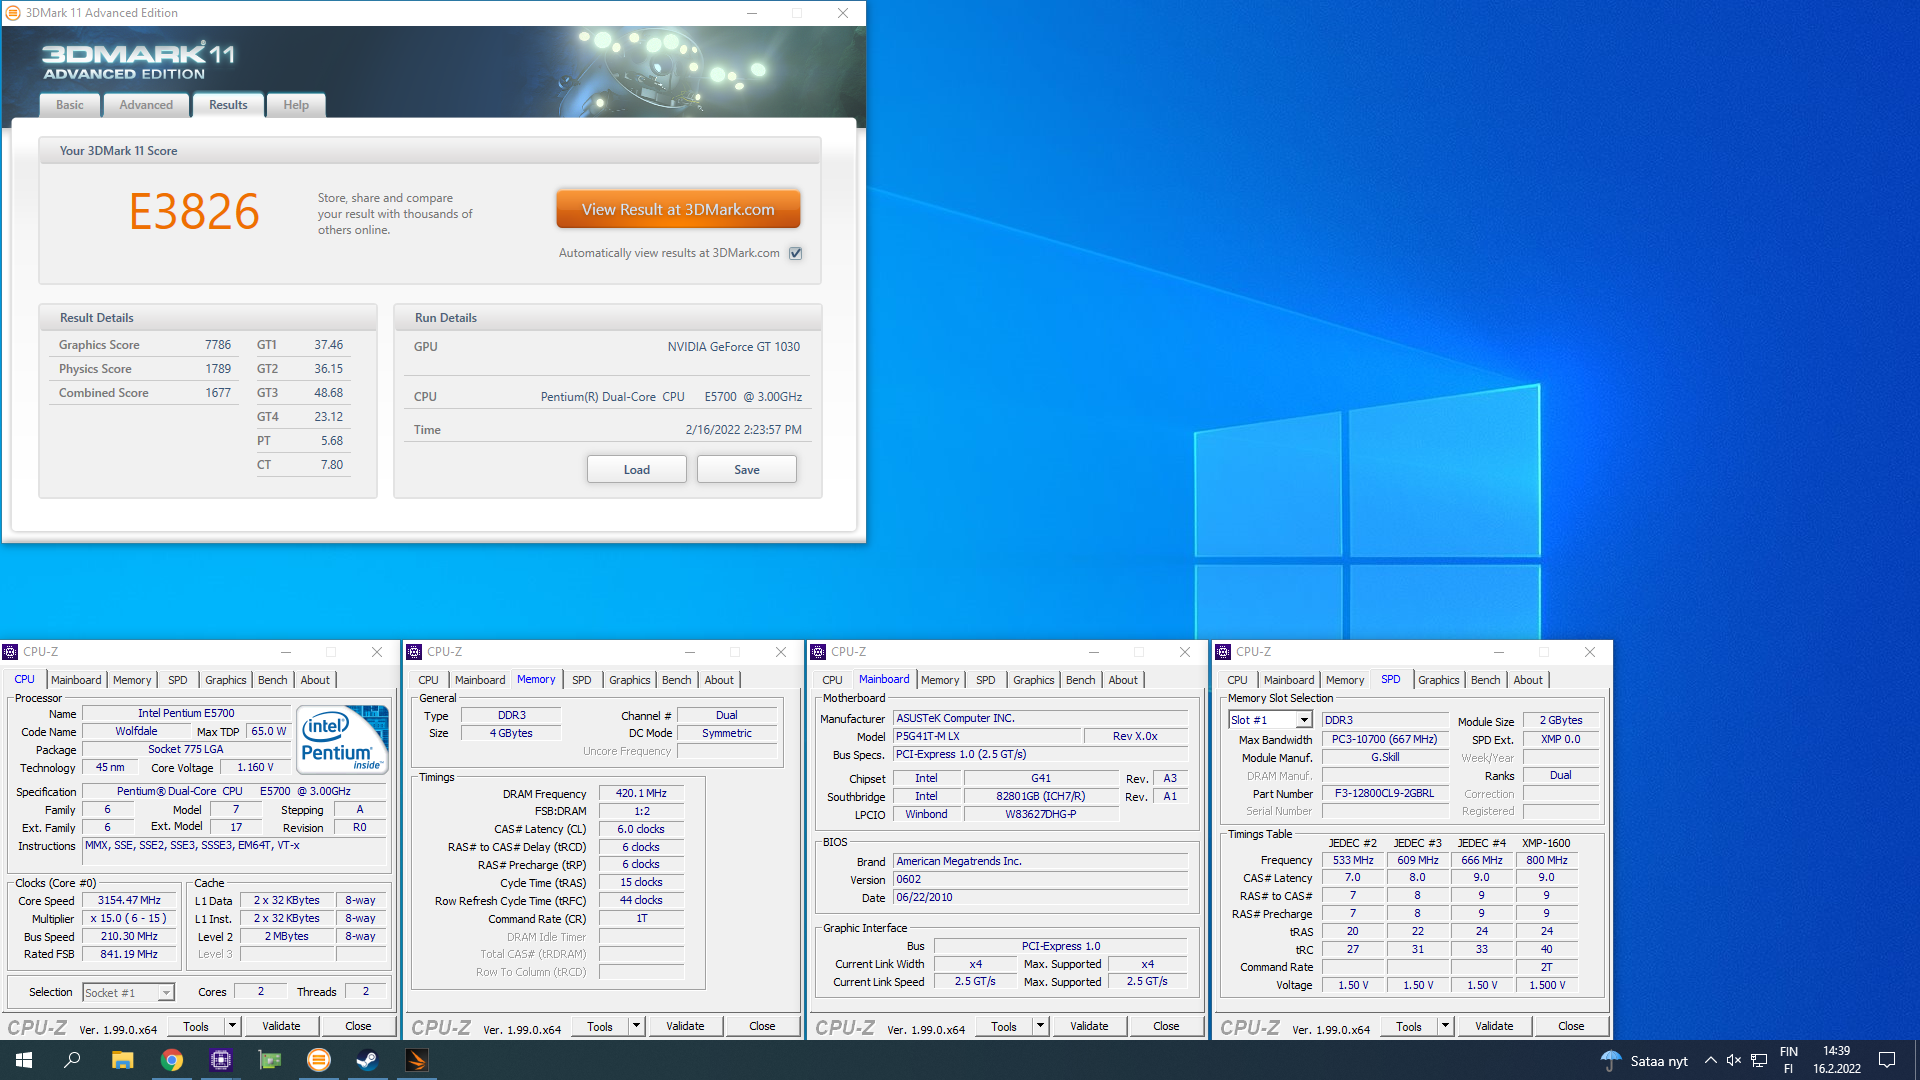Click 3DMark 11 title bar icon
The height and width of the screenshot is (1080, 1920).
click(13, 13)
